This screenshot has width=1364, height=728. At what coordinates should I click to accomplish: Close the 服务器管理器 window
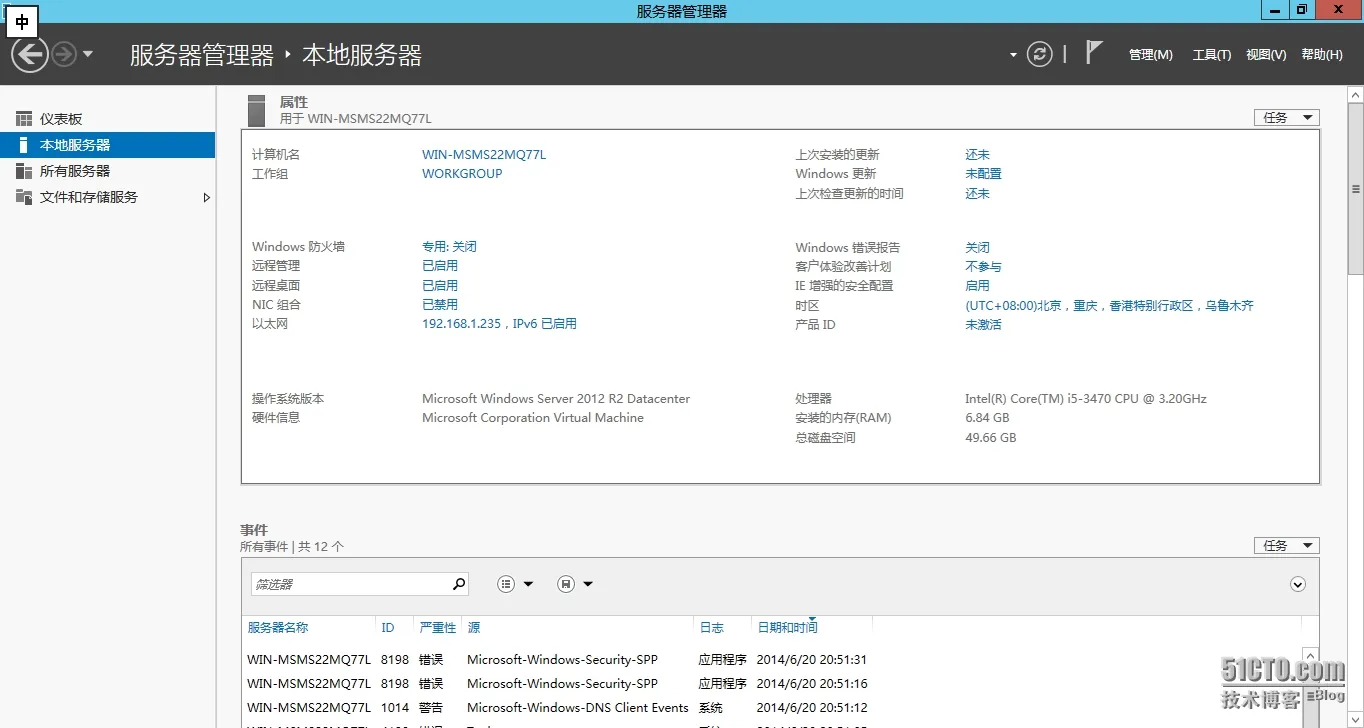pos(1338,10)
